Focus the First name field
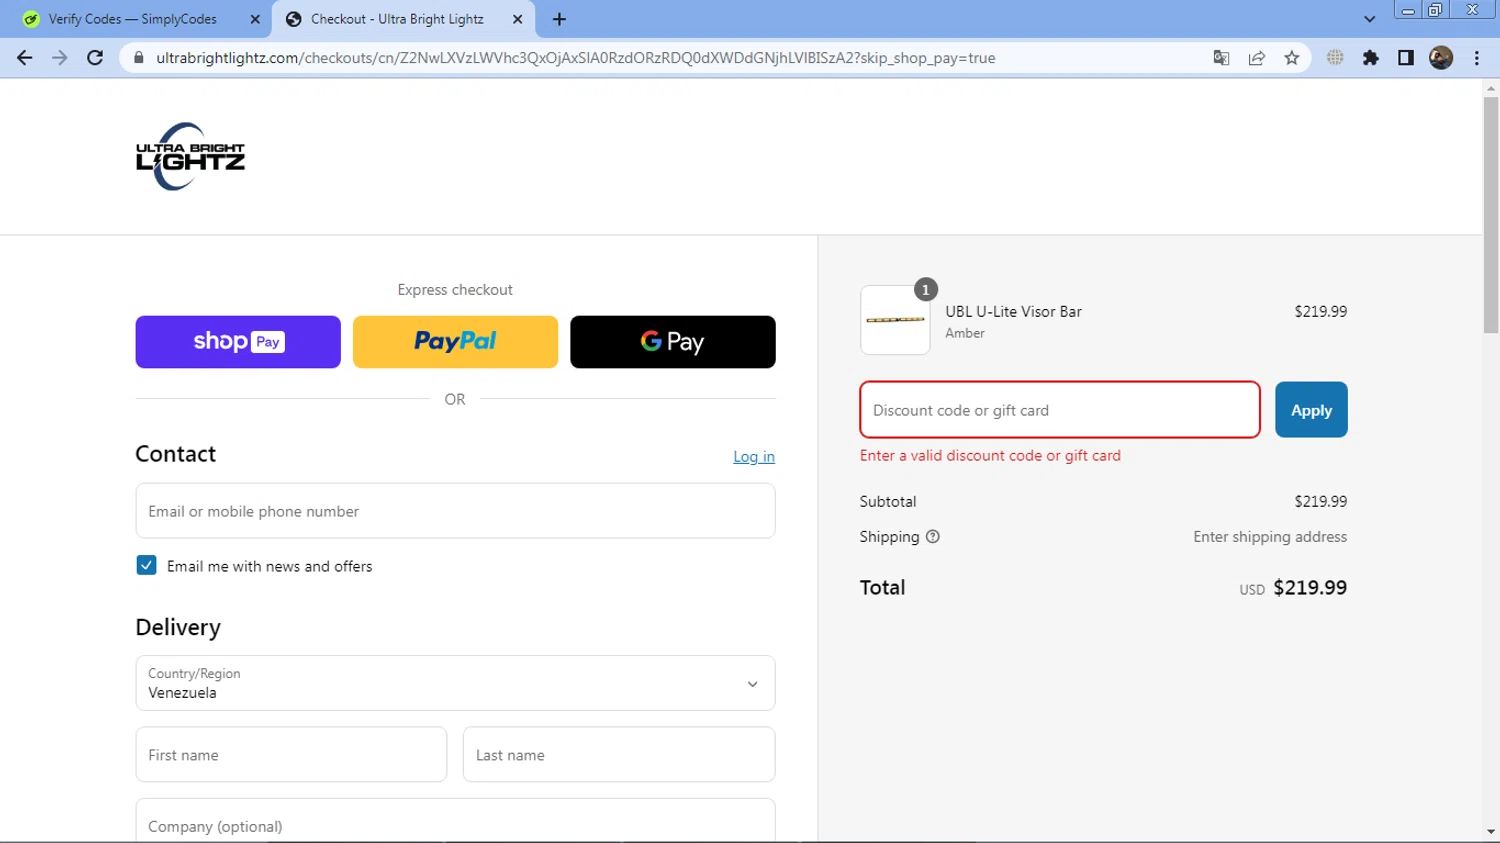 [x=291, y=755]
